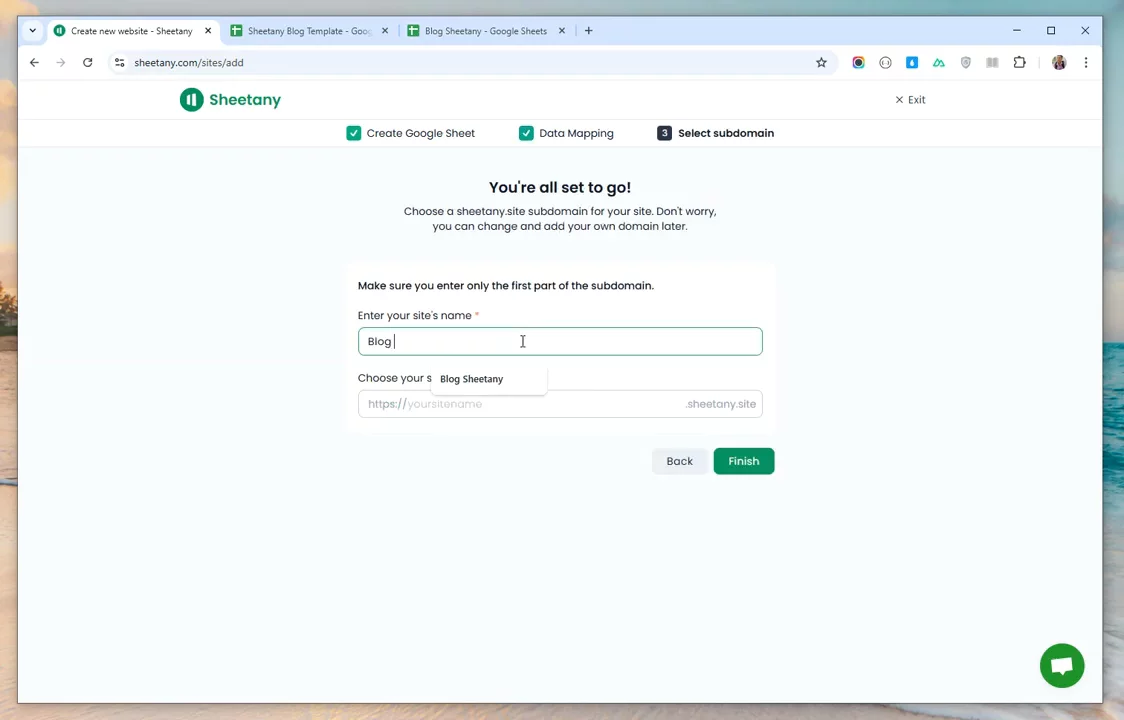1124x720 pixels.
Task: Bookmark this page with the star icon
Action: [821, 63]
